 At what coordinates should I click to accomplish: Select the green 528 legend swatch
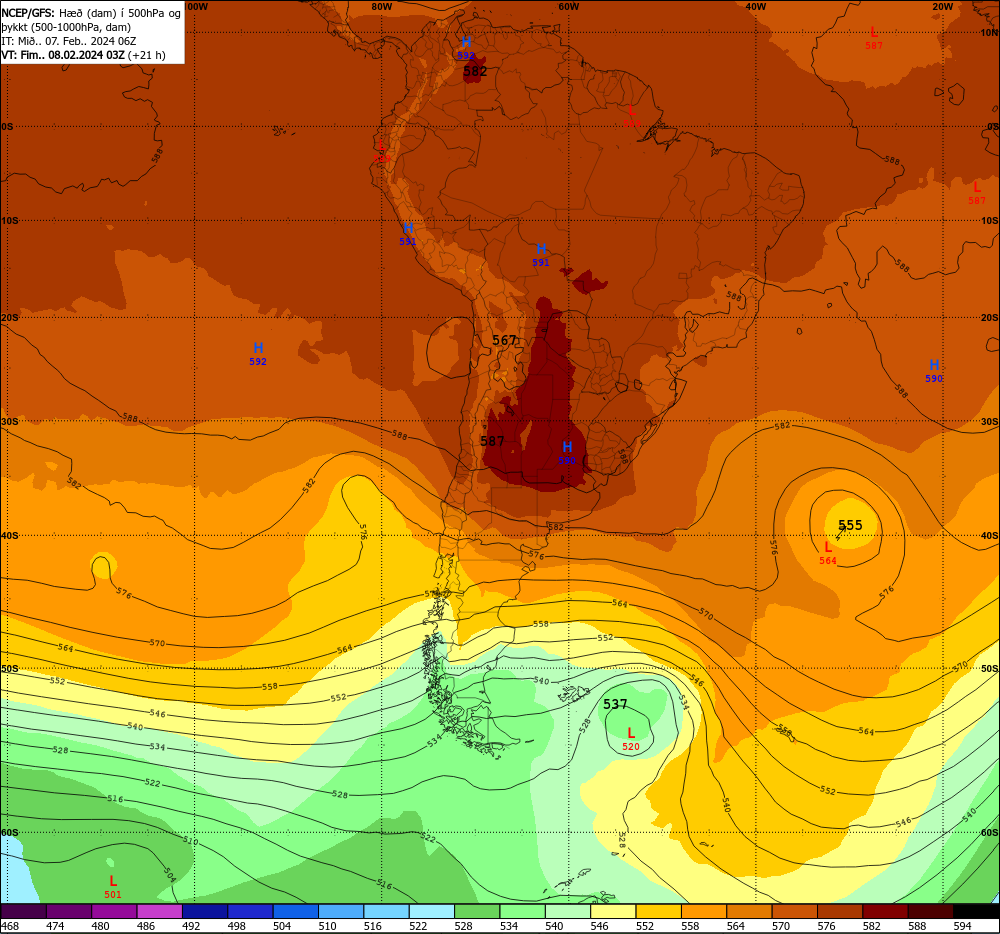coord(477,911)
